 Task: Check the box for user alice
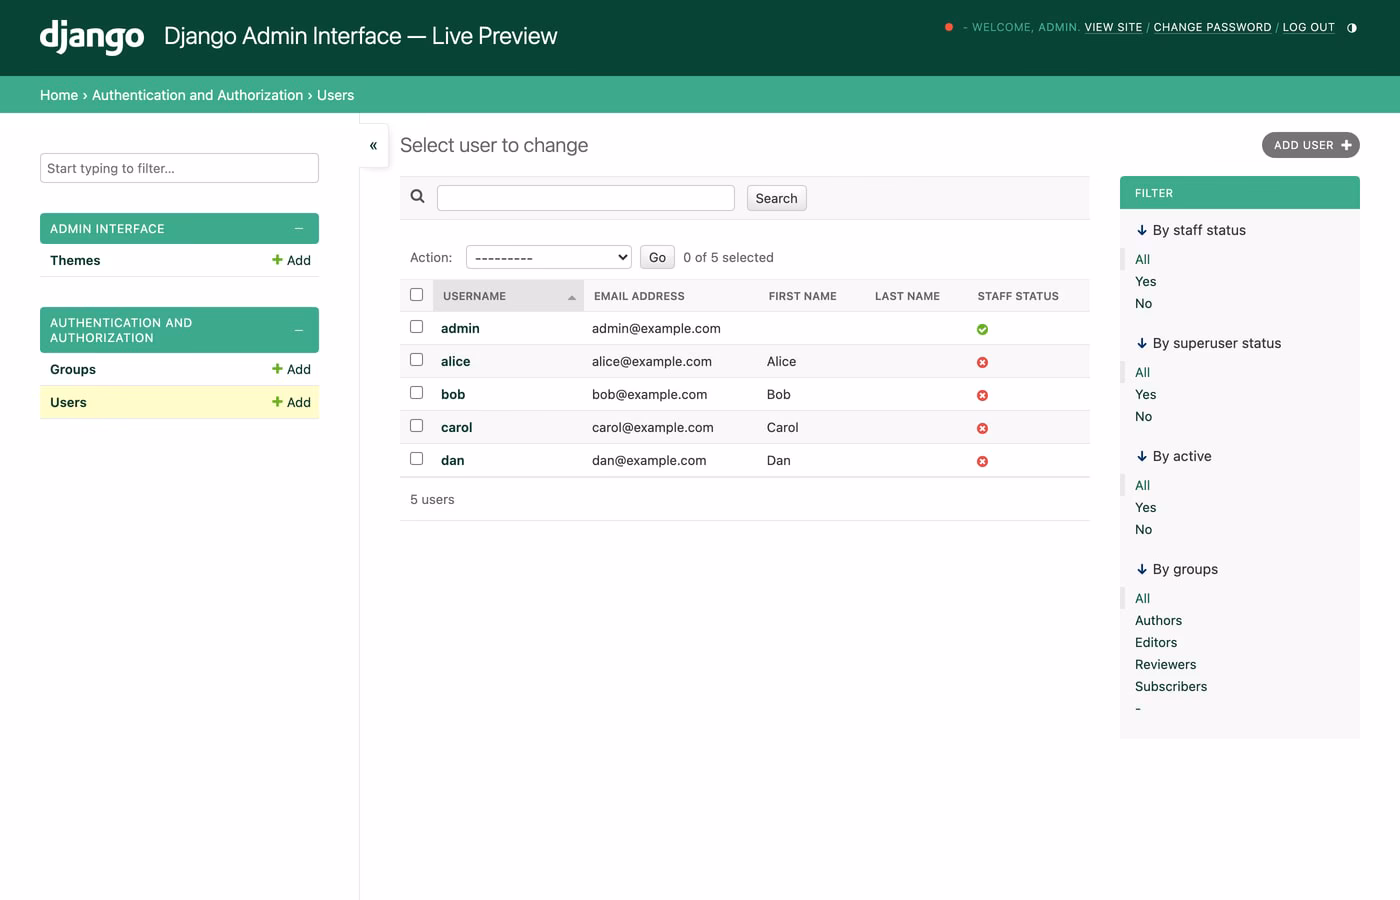pyautogui.click(x=417, y=360)
